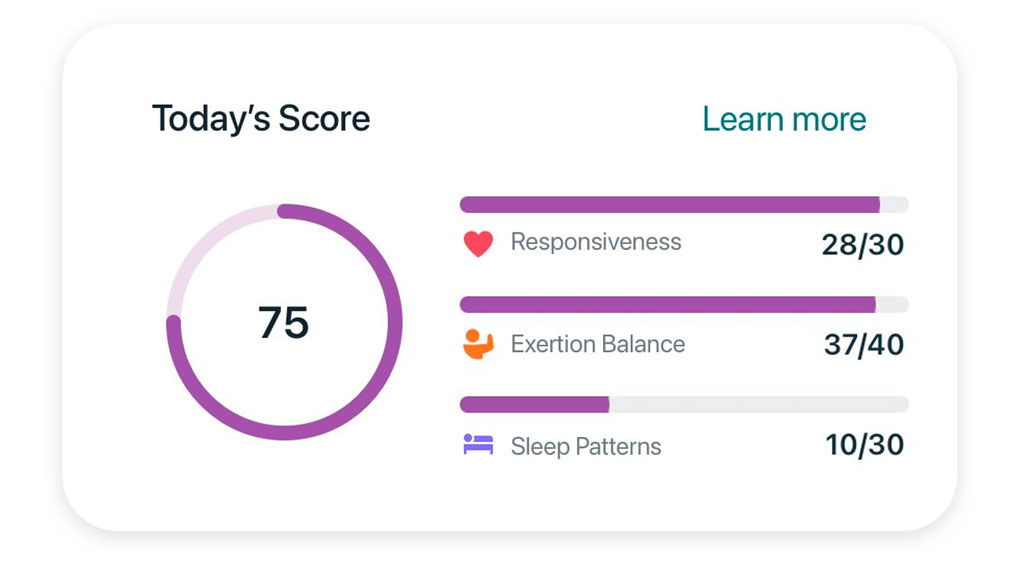Select the Responsiveness label text
This screenshot has width=1024, height=571.
(x=596, y=242)
